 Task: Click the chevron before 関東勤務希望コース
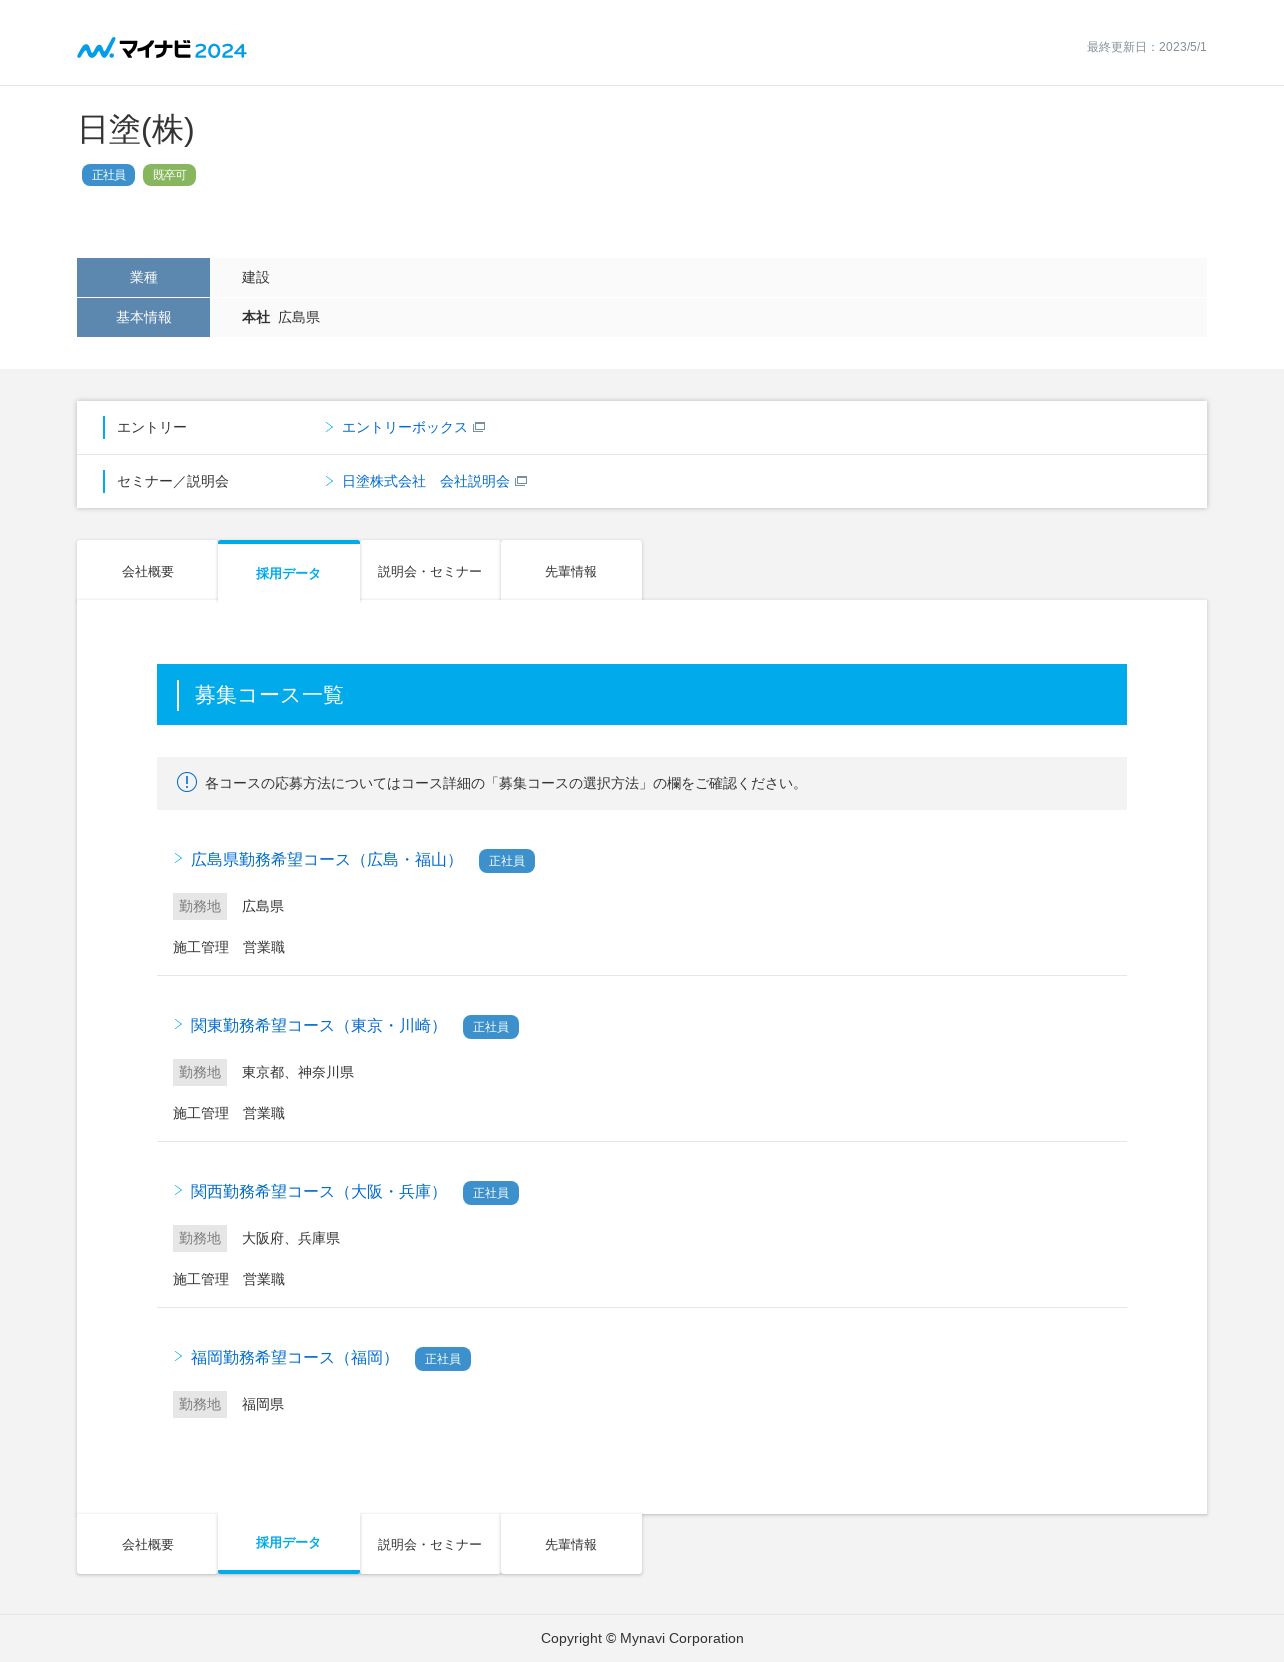178,1024
